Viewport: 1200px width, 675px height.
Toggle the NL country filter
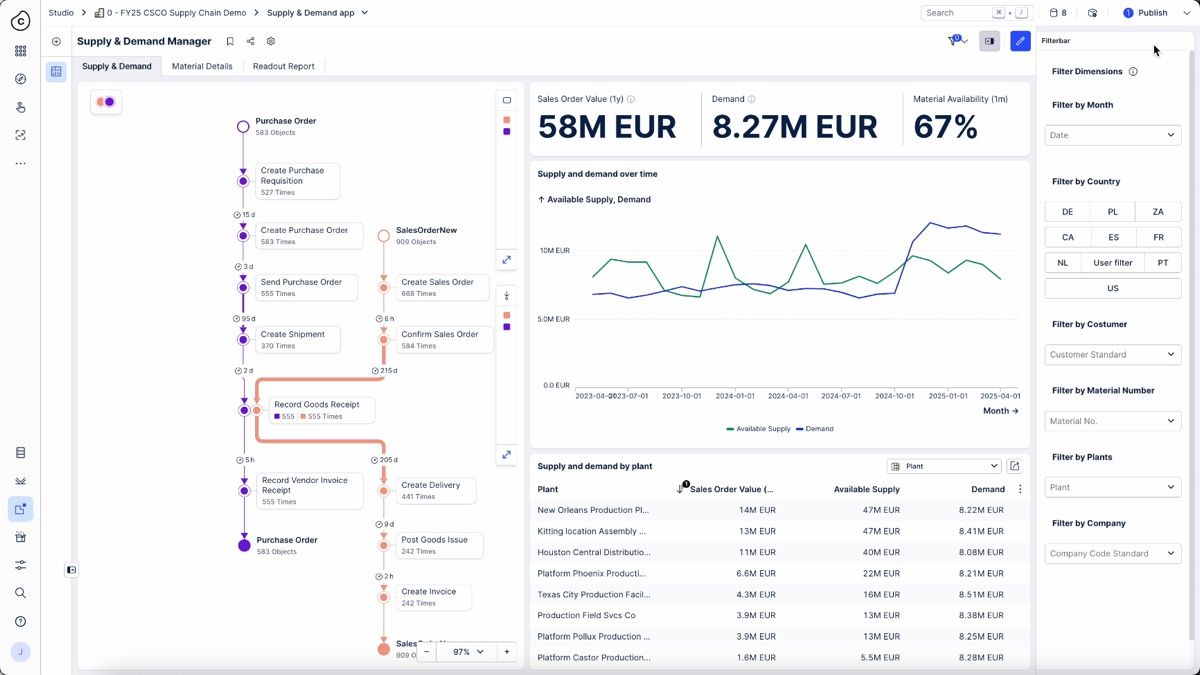(1063, 263)
